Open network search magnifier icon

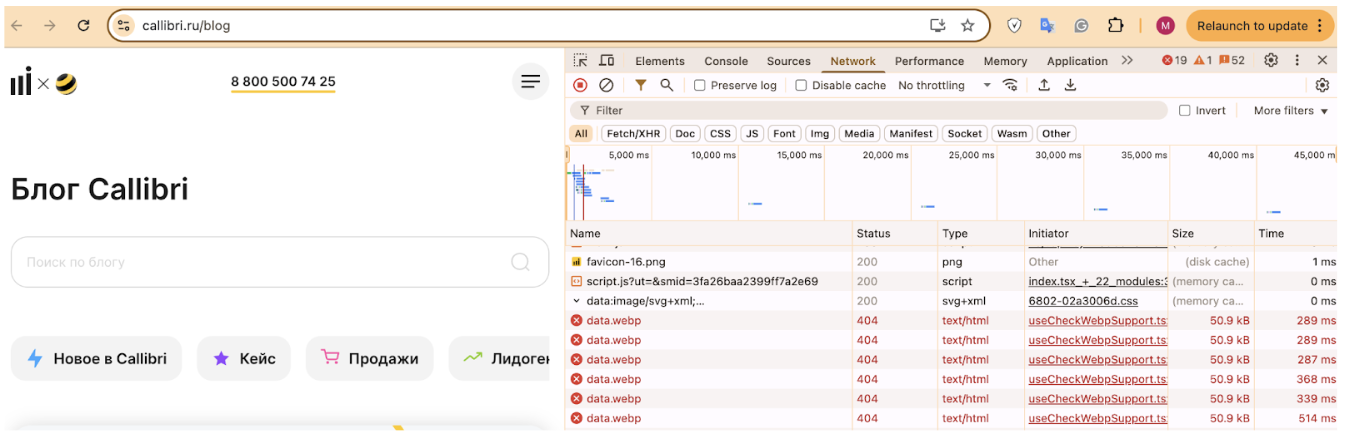point(666,86)
